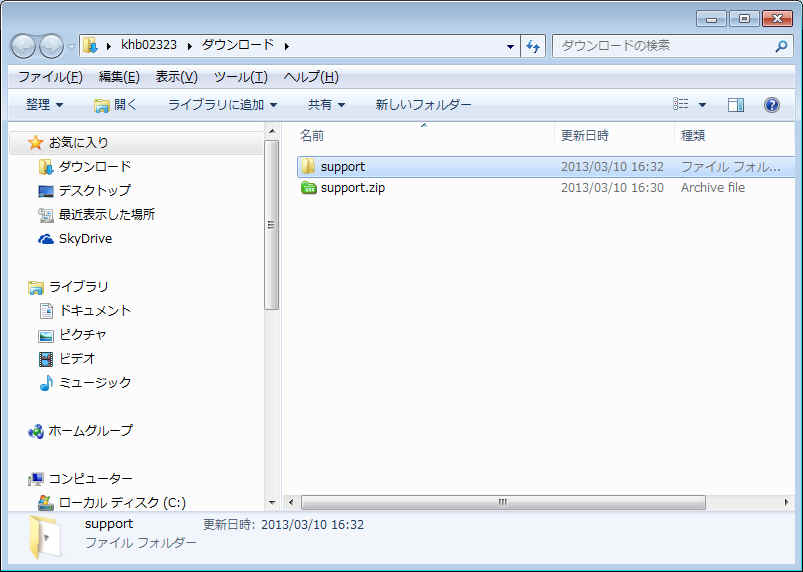
Task: Click the ローカル ディスク (C:) drive icon
Action: point(46,503)
